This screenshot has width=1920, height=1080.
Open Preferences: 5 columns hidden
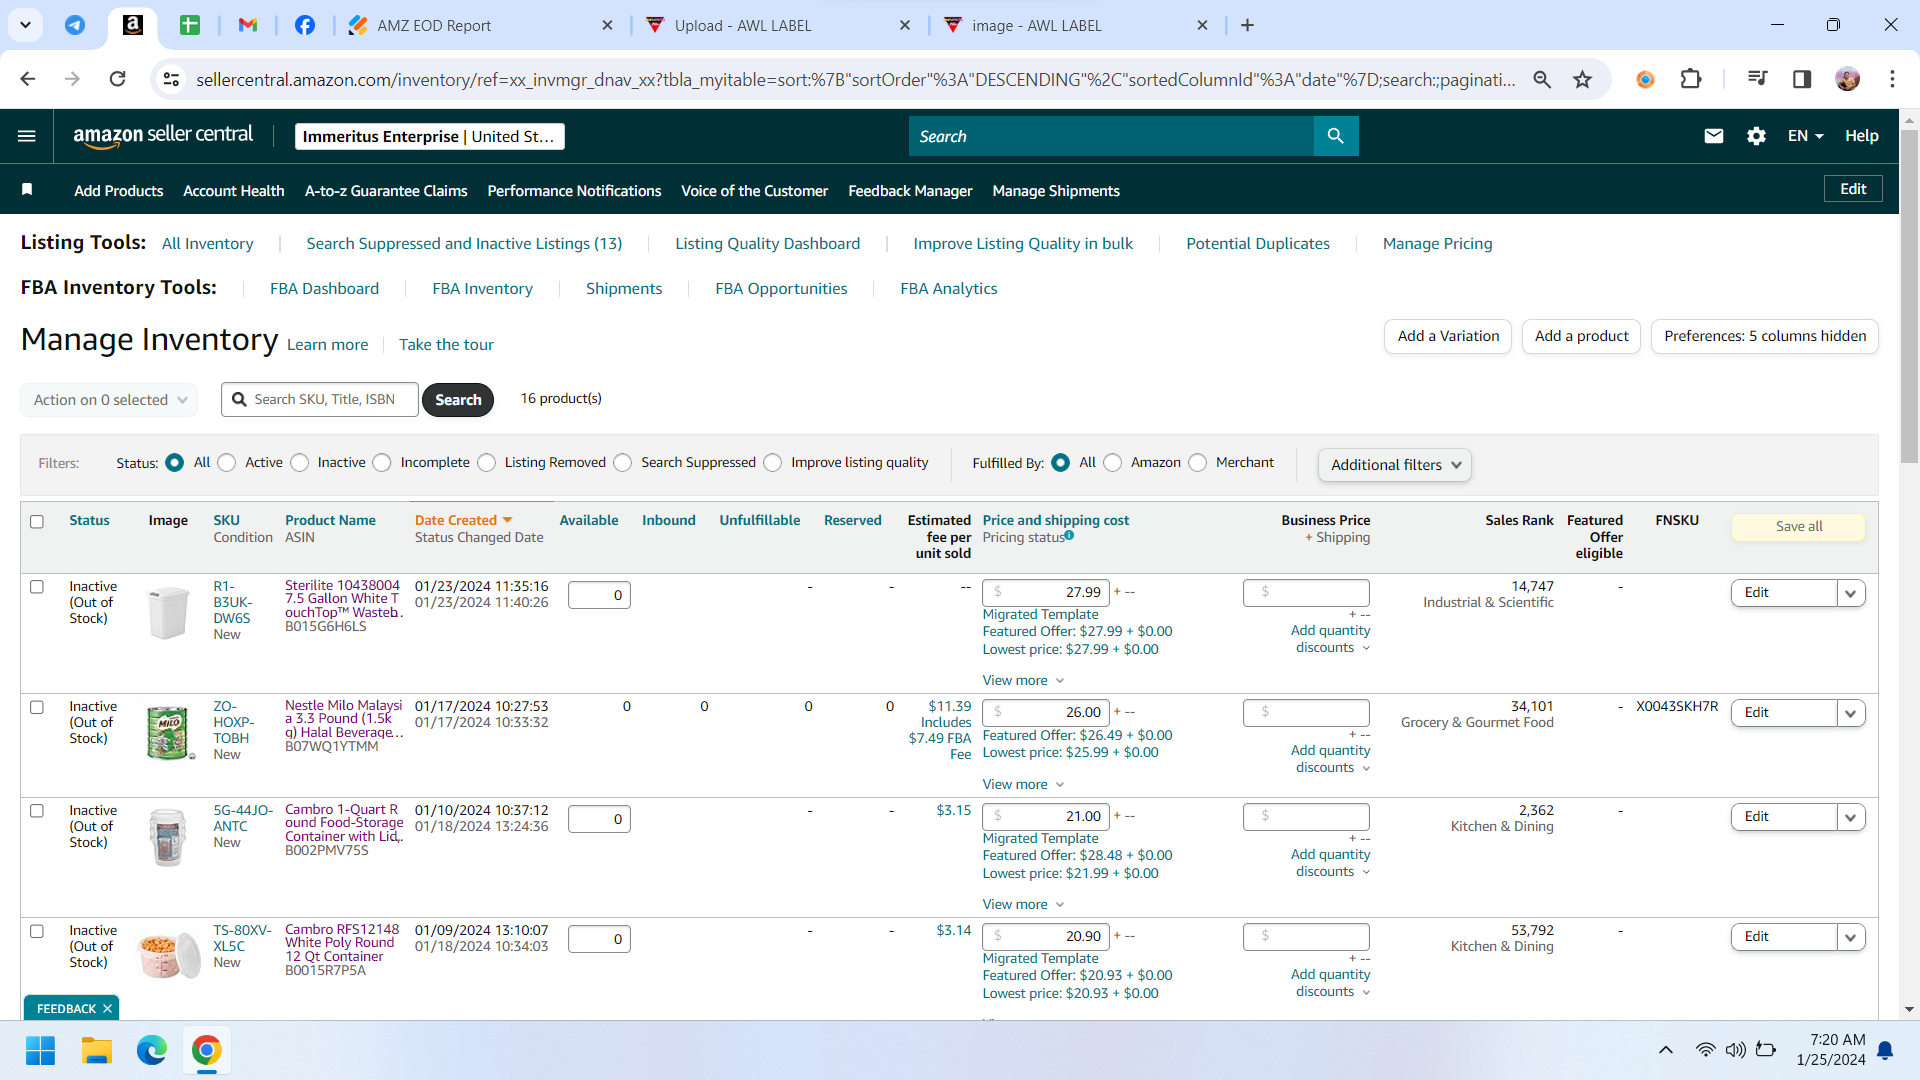1765,336
